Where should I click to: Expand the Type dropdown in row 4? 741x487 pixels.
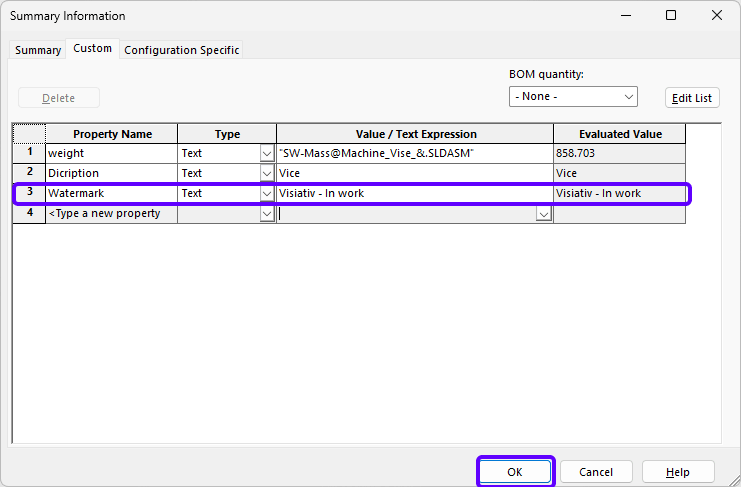tap(267, 214)
